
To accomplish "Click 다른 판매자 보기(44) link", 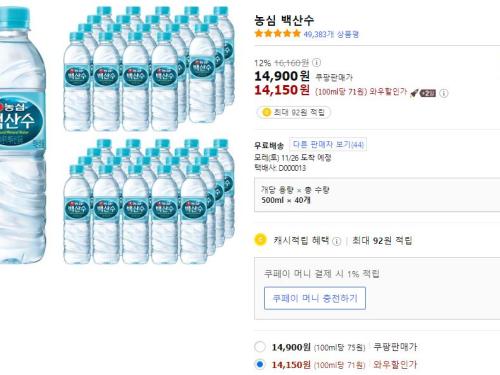I will coord(328,144).
